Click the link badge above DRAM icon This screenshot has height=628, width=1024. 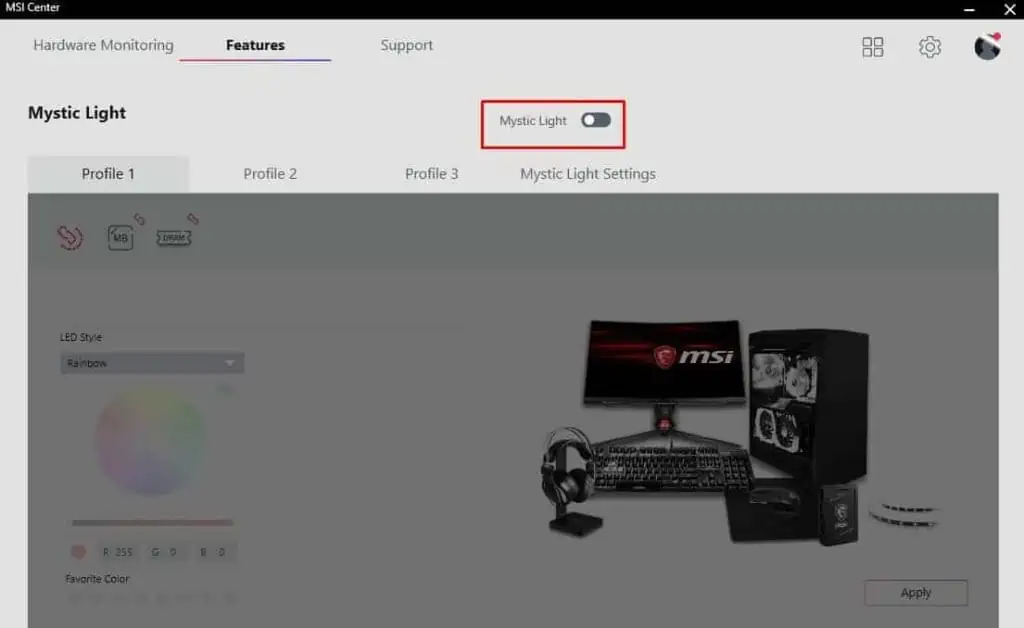pyautogui.click(x=193, y=219)
